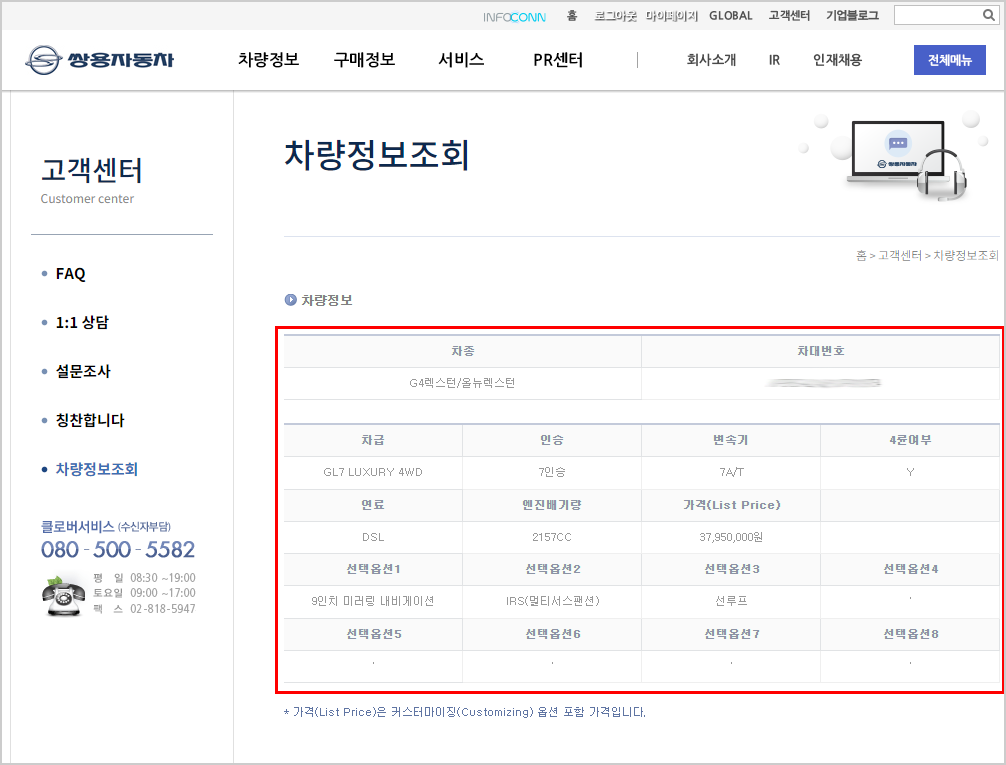Click the telephone icon near service hours
The height and width of the screenshot is (765, 1006).
pyautogui.click(x=62, y=598)
